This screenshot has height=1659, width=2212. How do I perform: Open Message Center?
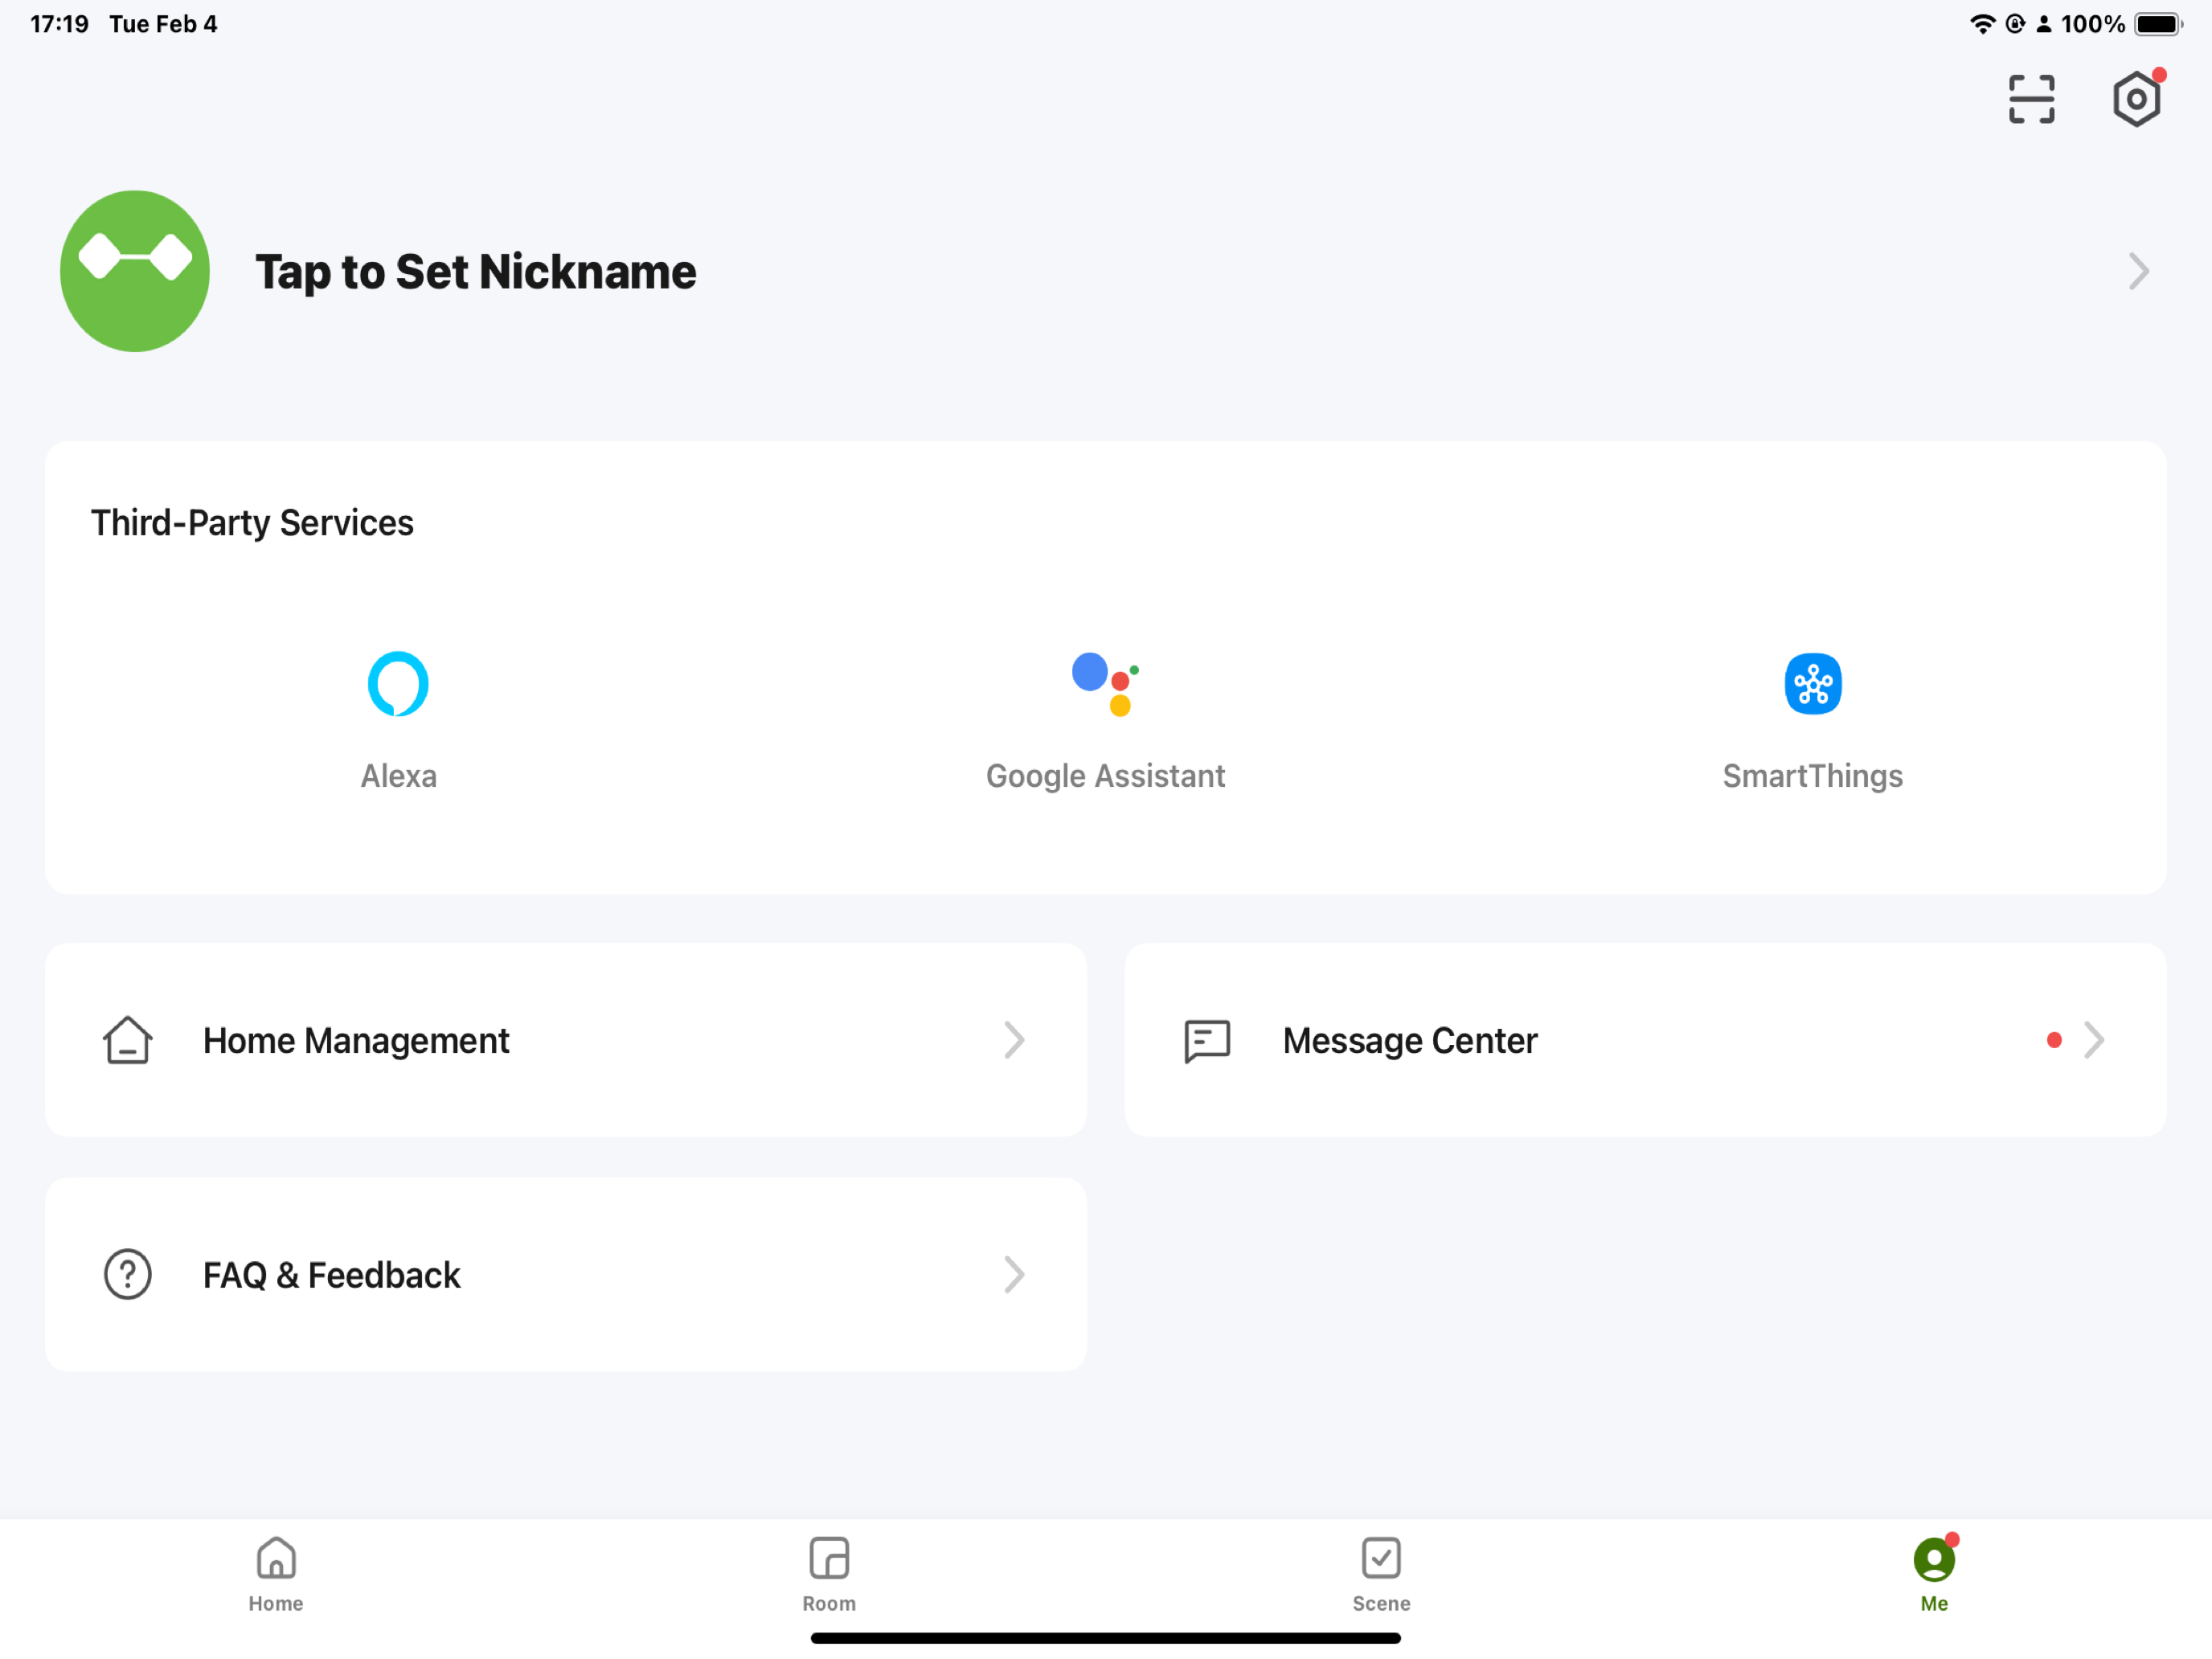[1645, 1040]
